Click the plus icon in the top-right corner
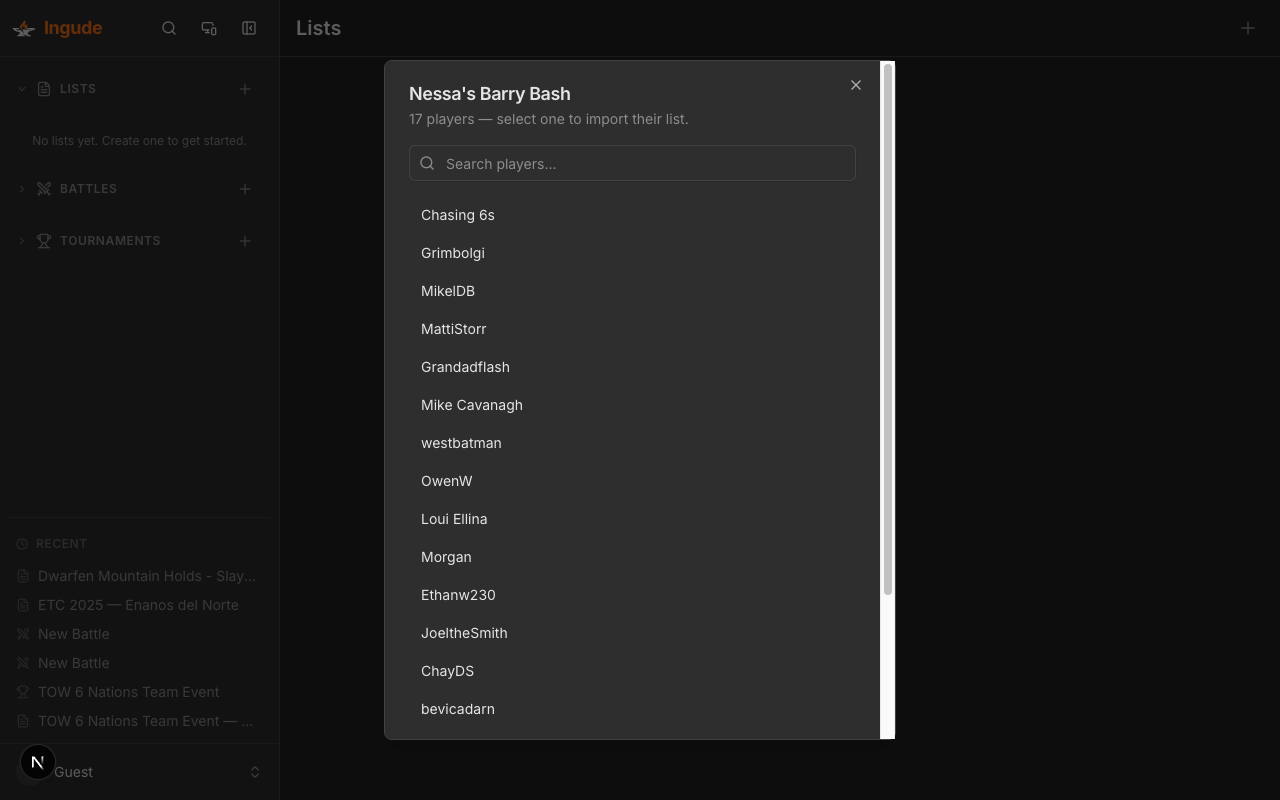 tap(1247, 28)
